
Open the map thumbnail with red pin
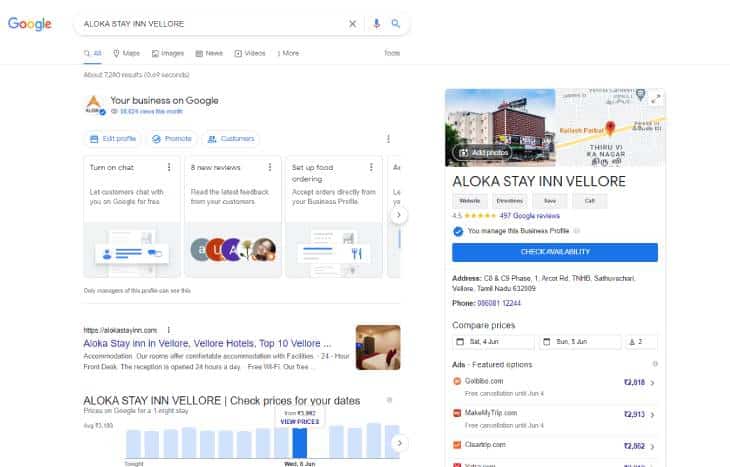[x=610, y=127]
